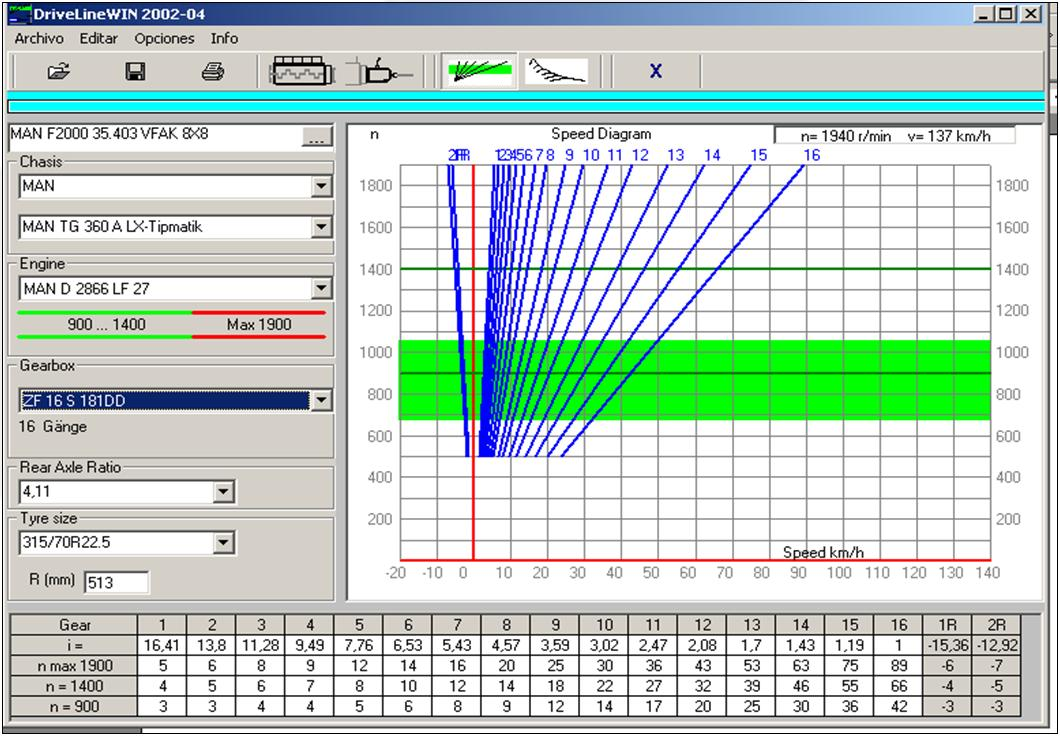Expand the MAN chassis make dropdown
The width and height of the screenshot is (1060, 736).
pos(322,186)
